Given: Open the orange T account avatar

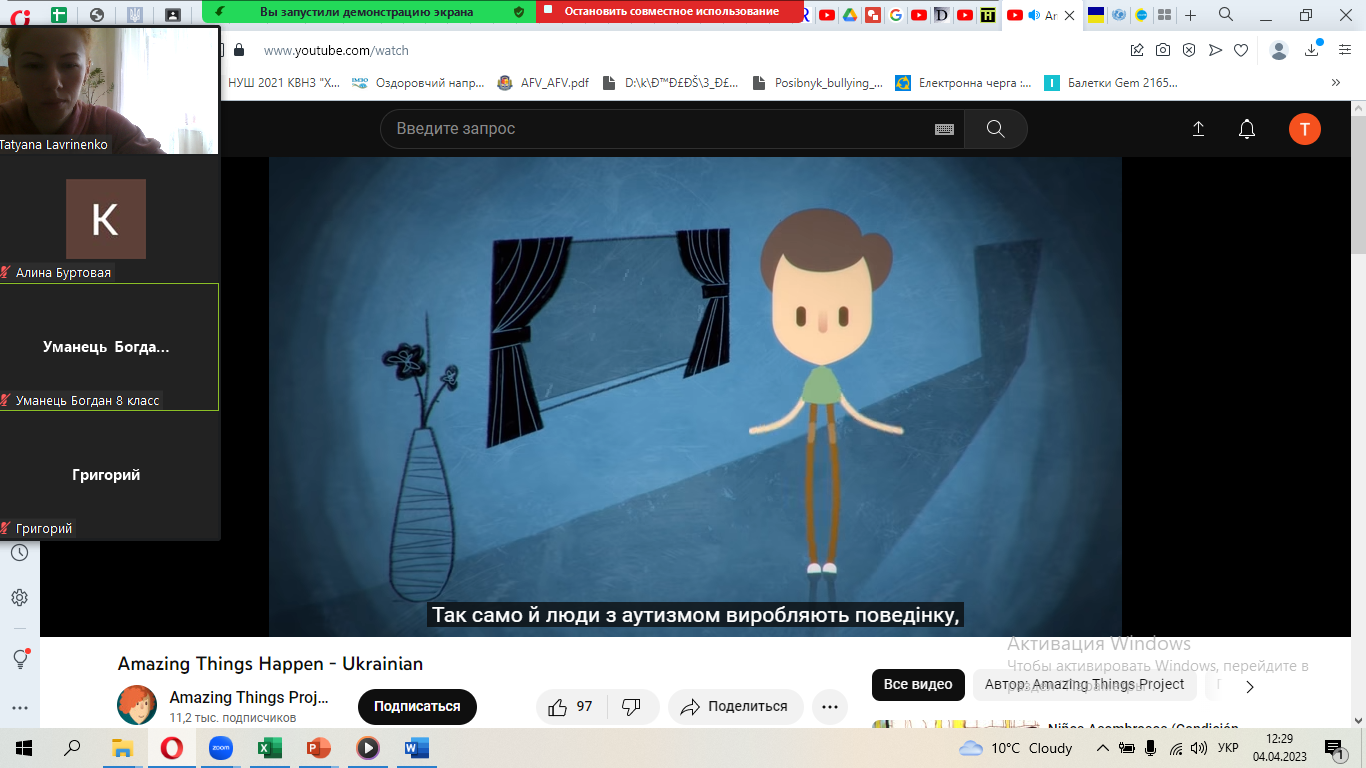Looking at the screenshot, I should (1304, 129).
